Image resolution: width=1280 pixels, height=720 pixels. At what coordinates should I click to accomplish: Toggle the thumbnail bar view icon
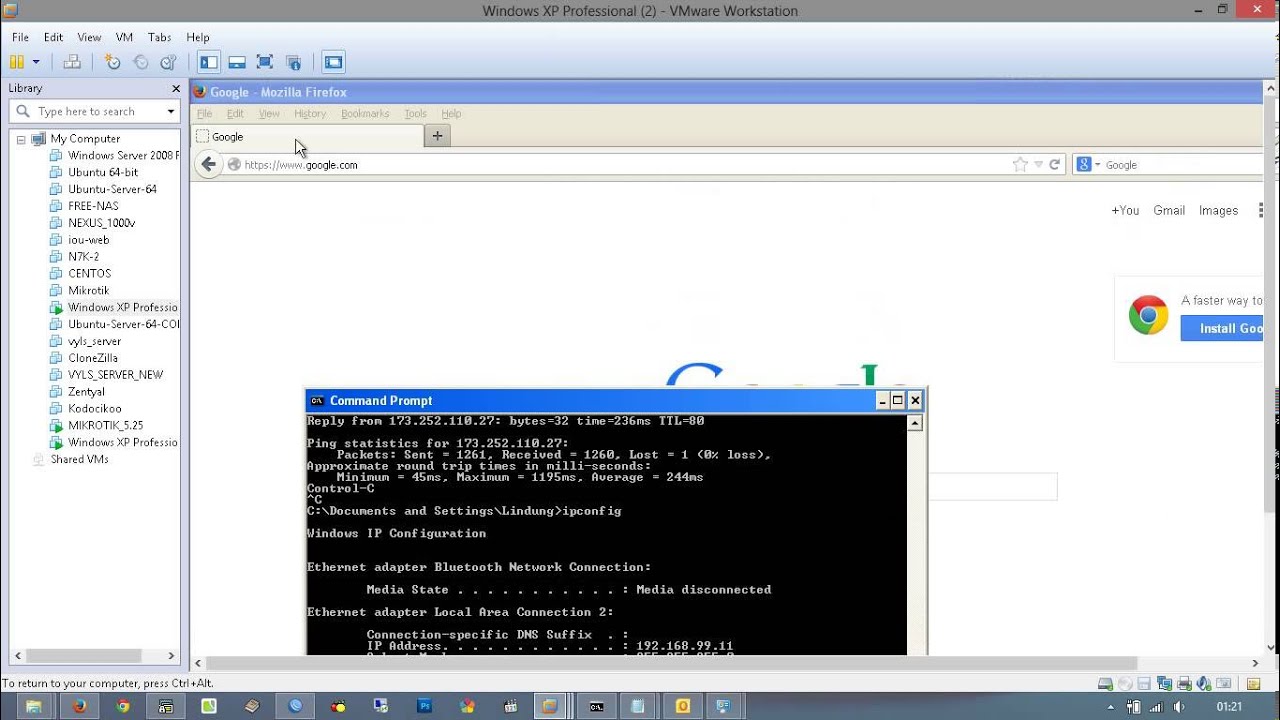[237, 62]
